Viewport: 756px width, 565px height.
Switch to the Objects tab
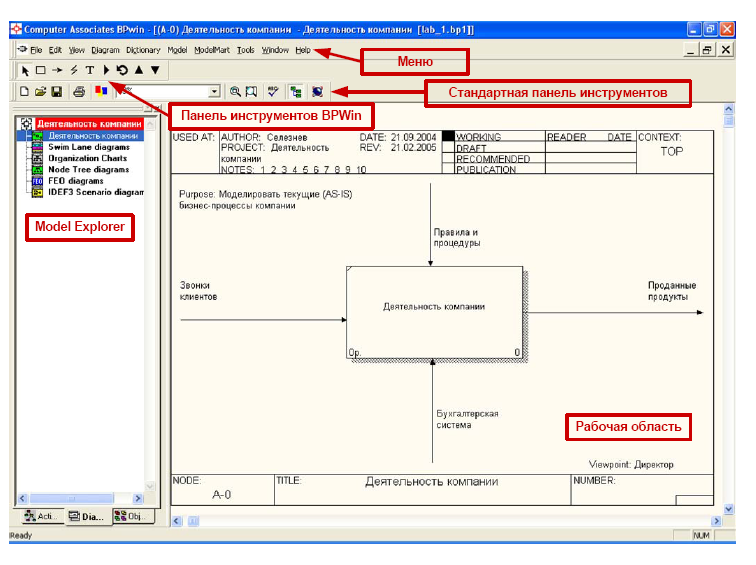click(x=131, y=516)
